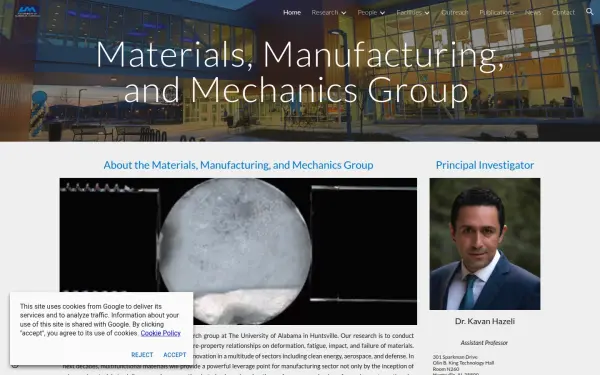Open the Outreach nav item
This screenshot has height=375, width=600.
click(x=455, y=12)
